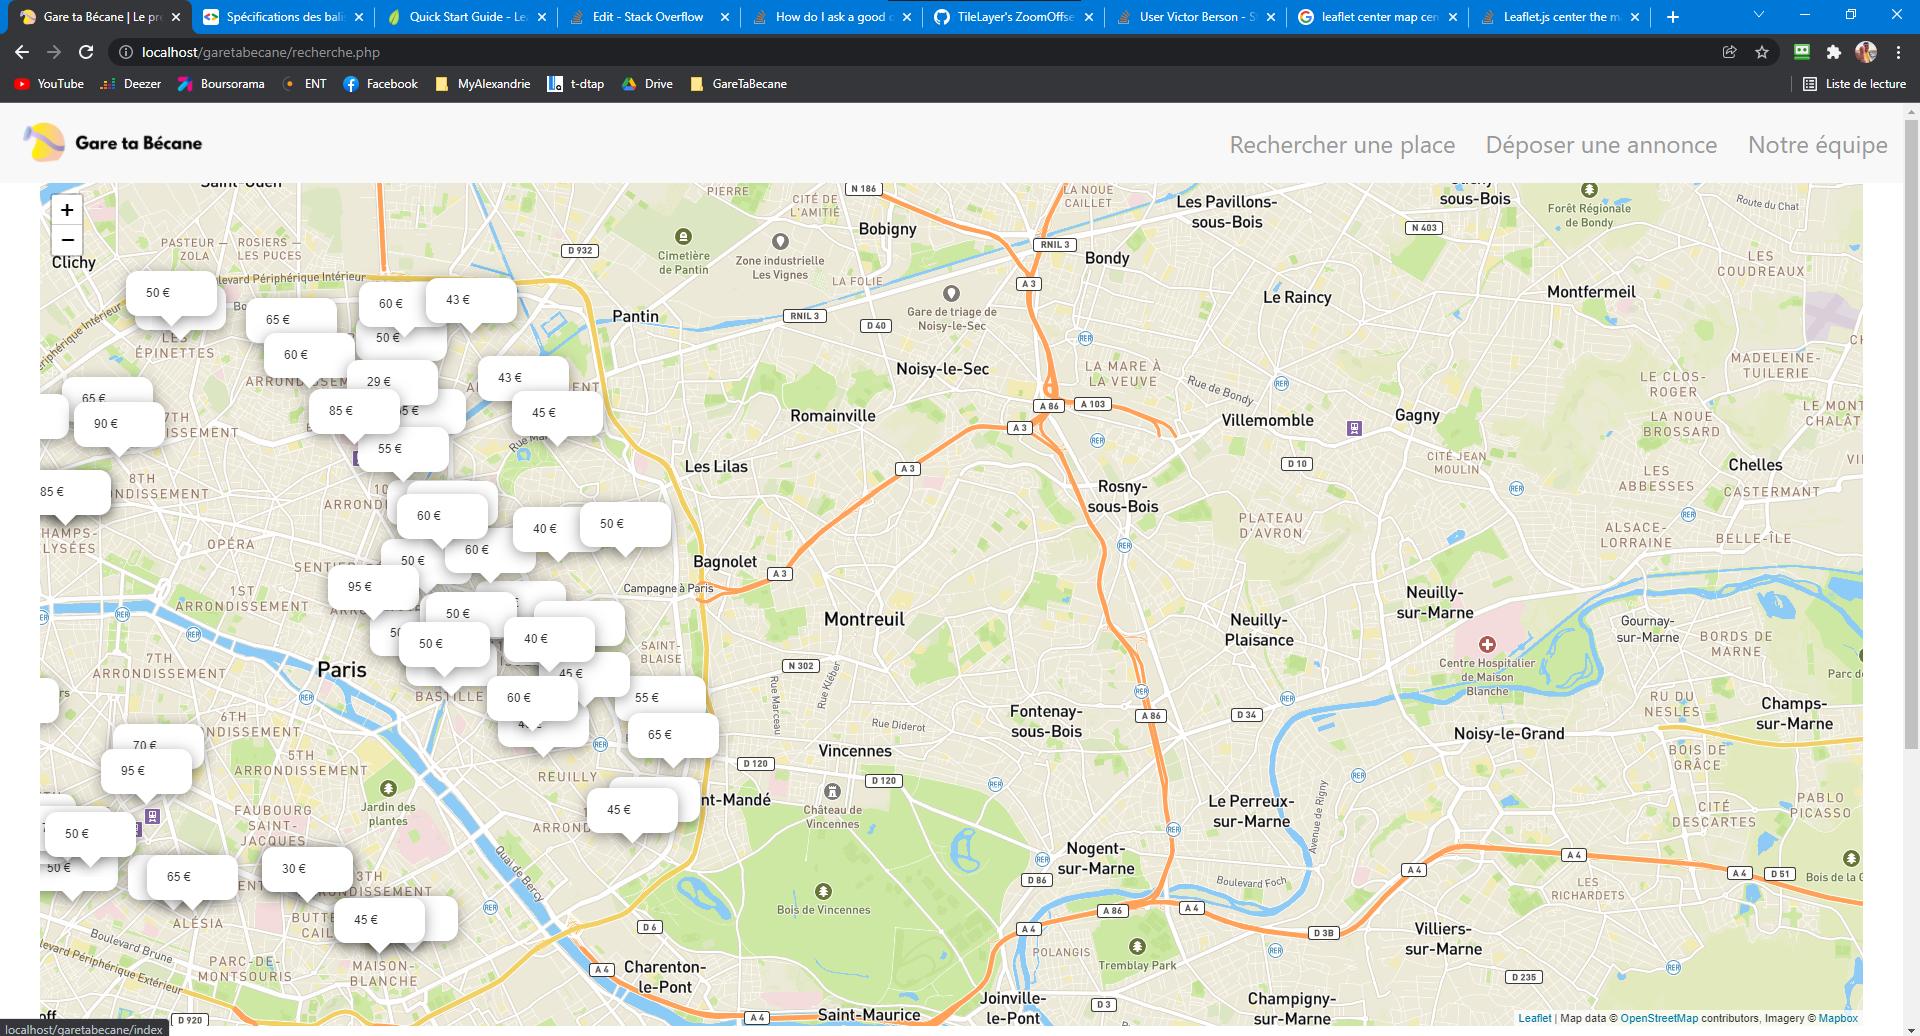This screenshot has height=1036, width=1920.
Task: Open Deezer bookmark
Action: pos(131,84)
